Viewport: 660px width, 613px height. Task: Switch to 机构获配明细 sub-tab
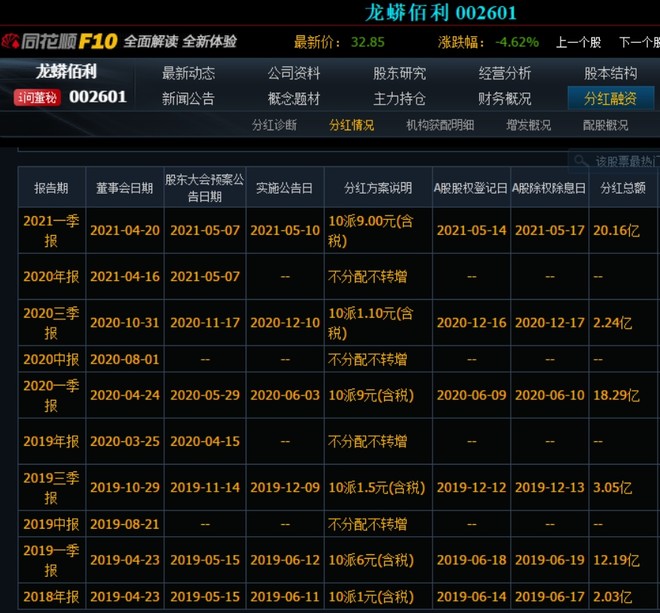point(440,125)
